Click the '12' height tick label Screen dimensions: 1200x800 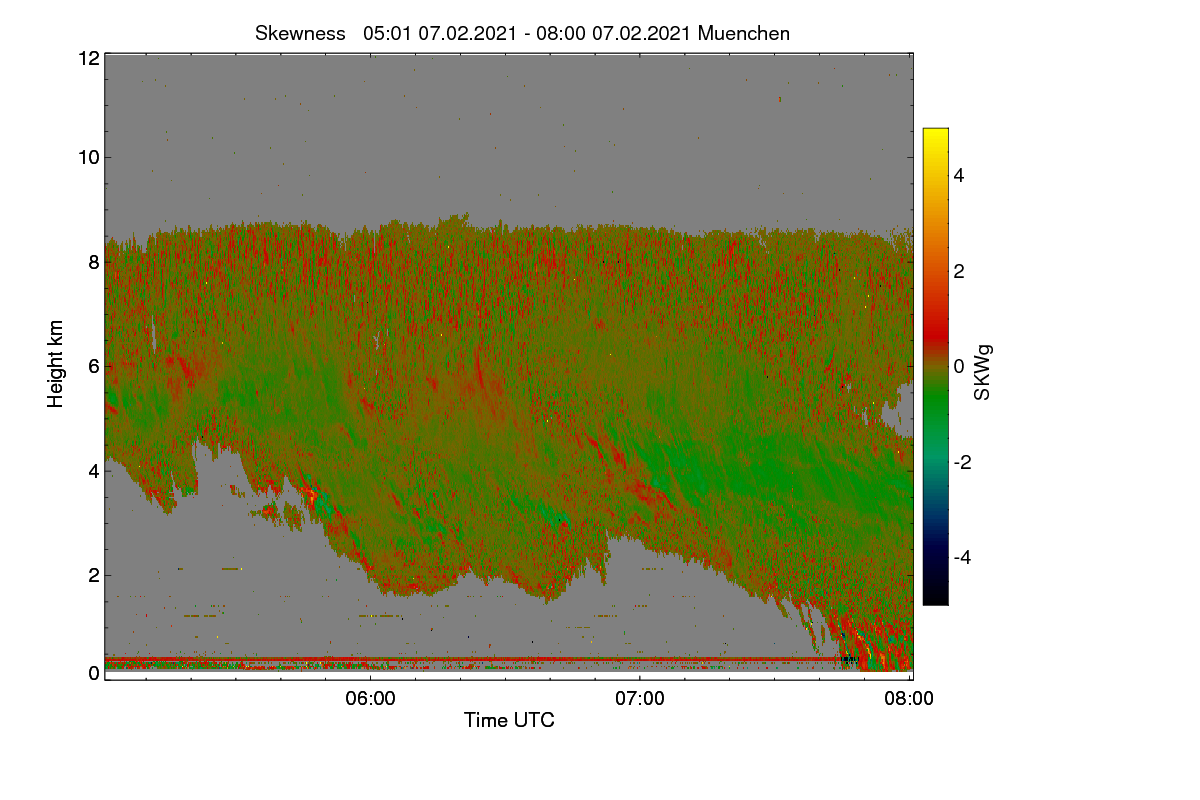click(x=88, y=58)
